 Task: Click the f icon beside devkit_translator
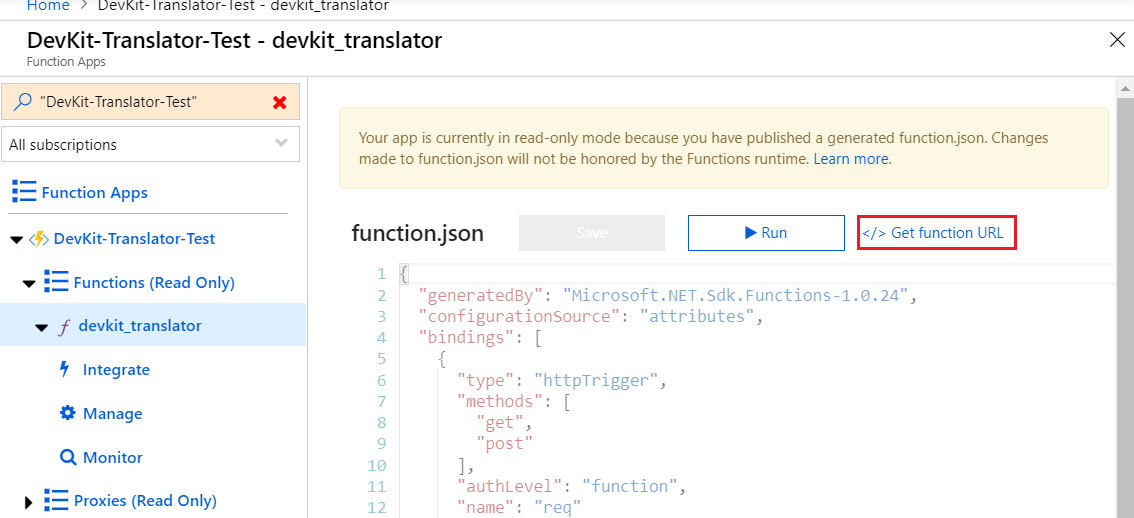tap(64, 326)
